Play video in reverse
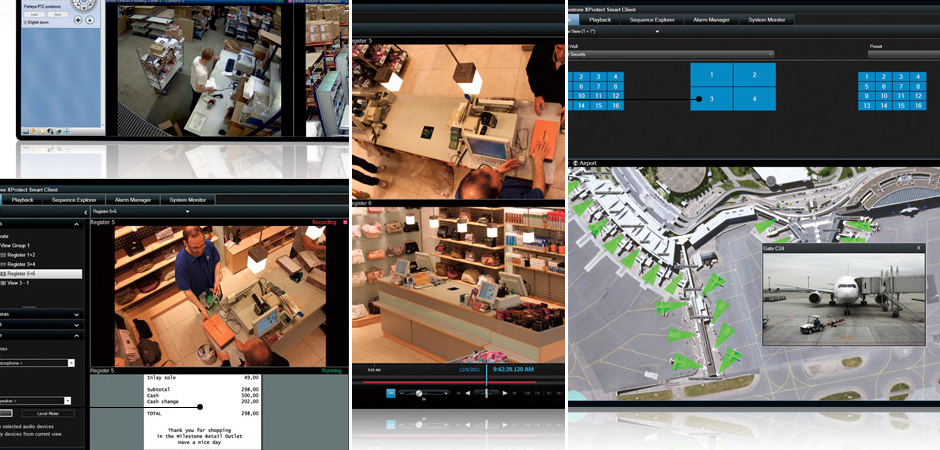The width and height of the screenshot is (940, 450). click(467, 393)
